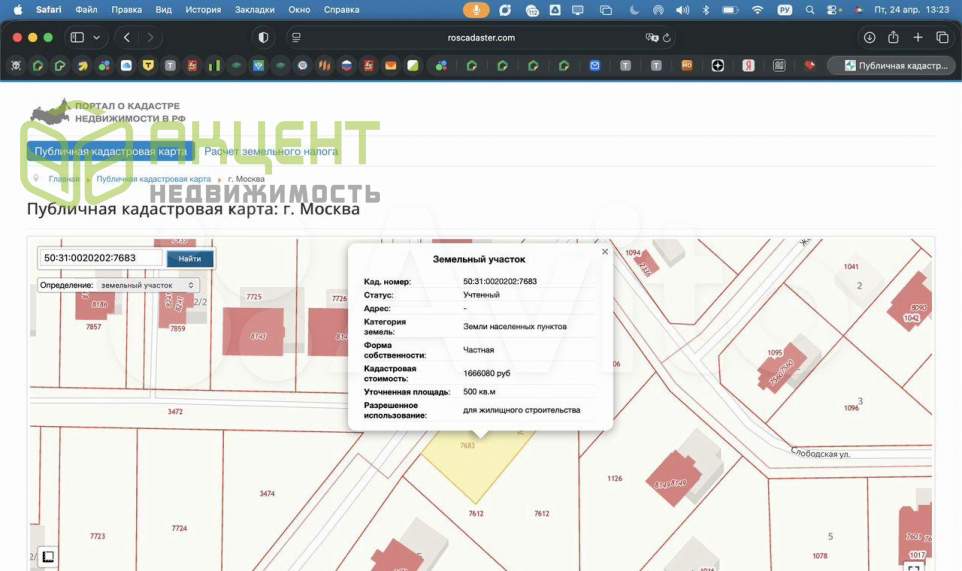Follow the Главная breadcrumb link
The image size is (962, 571).
pos(64,178)
